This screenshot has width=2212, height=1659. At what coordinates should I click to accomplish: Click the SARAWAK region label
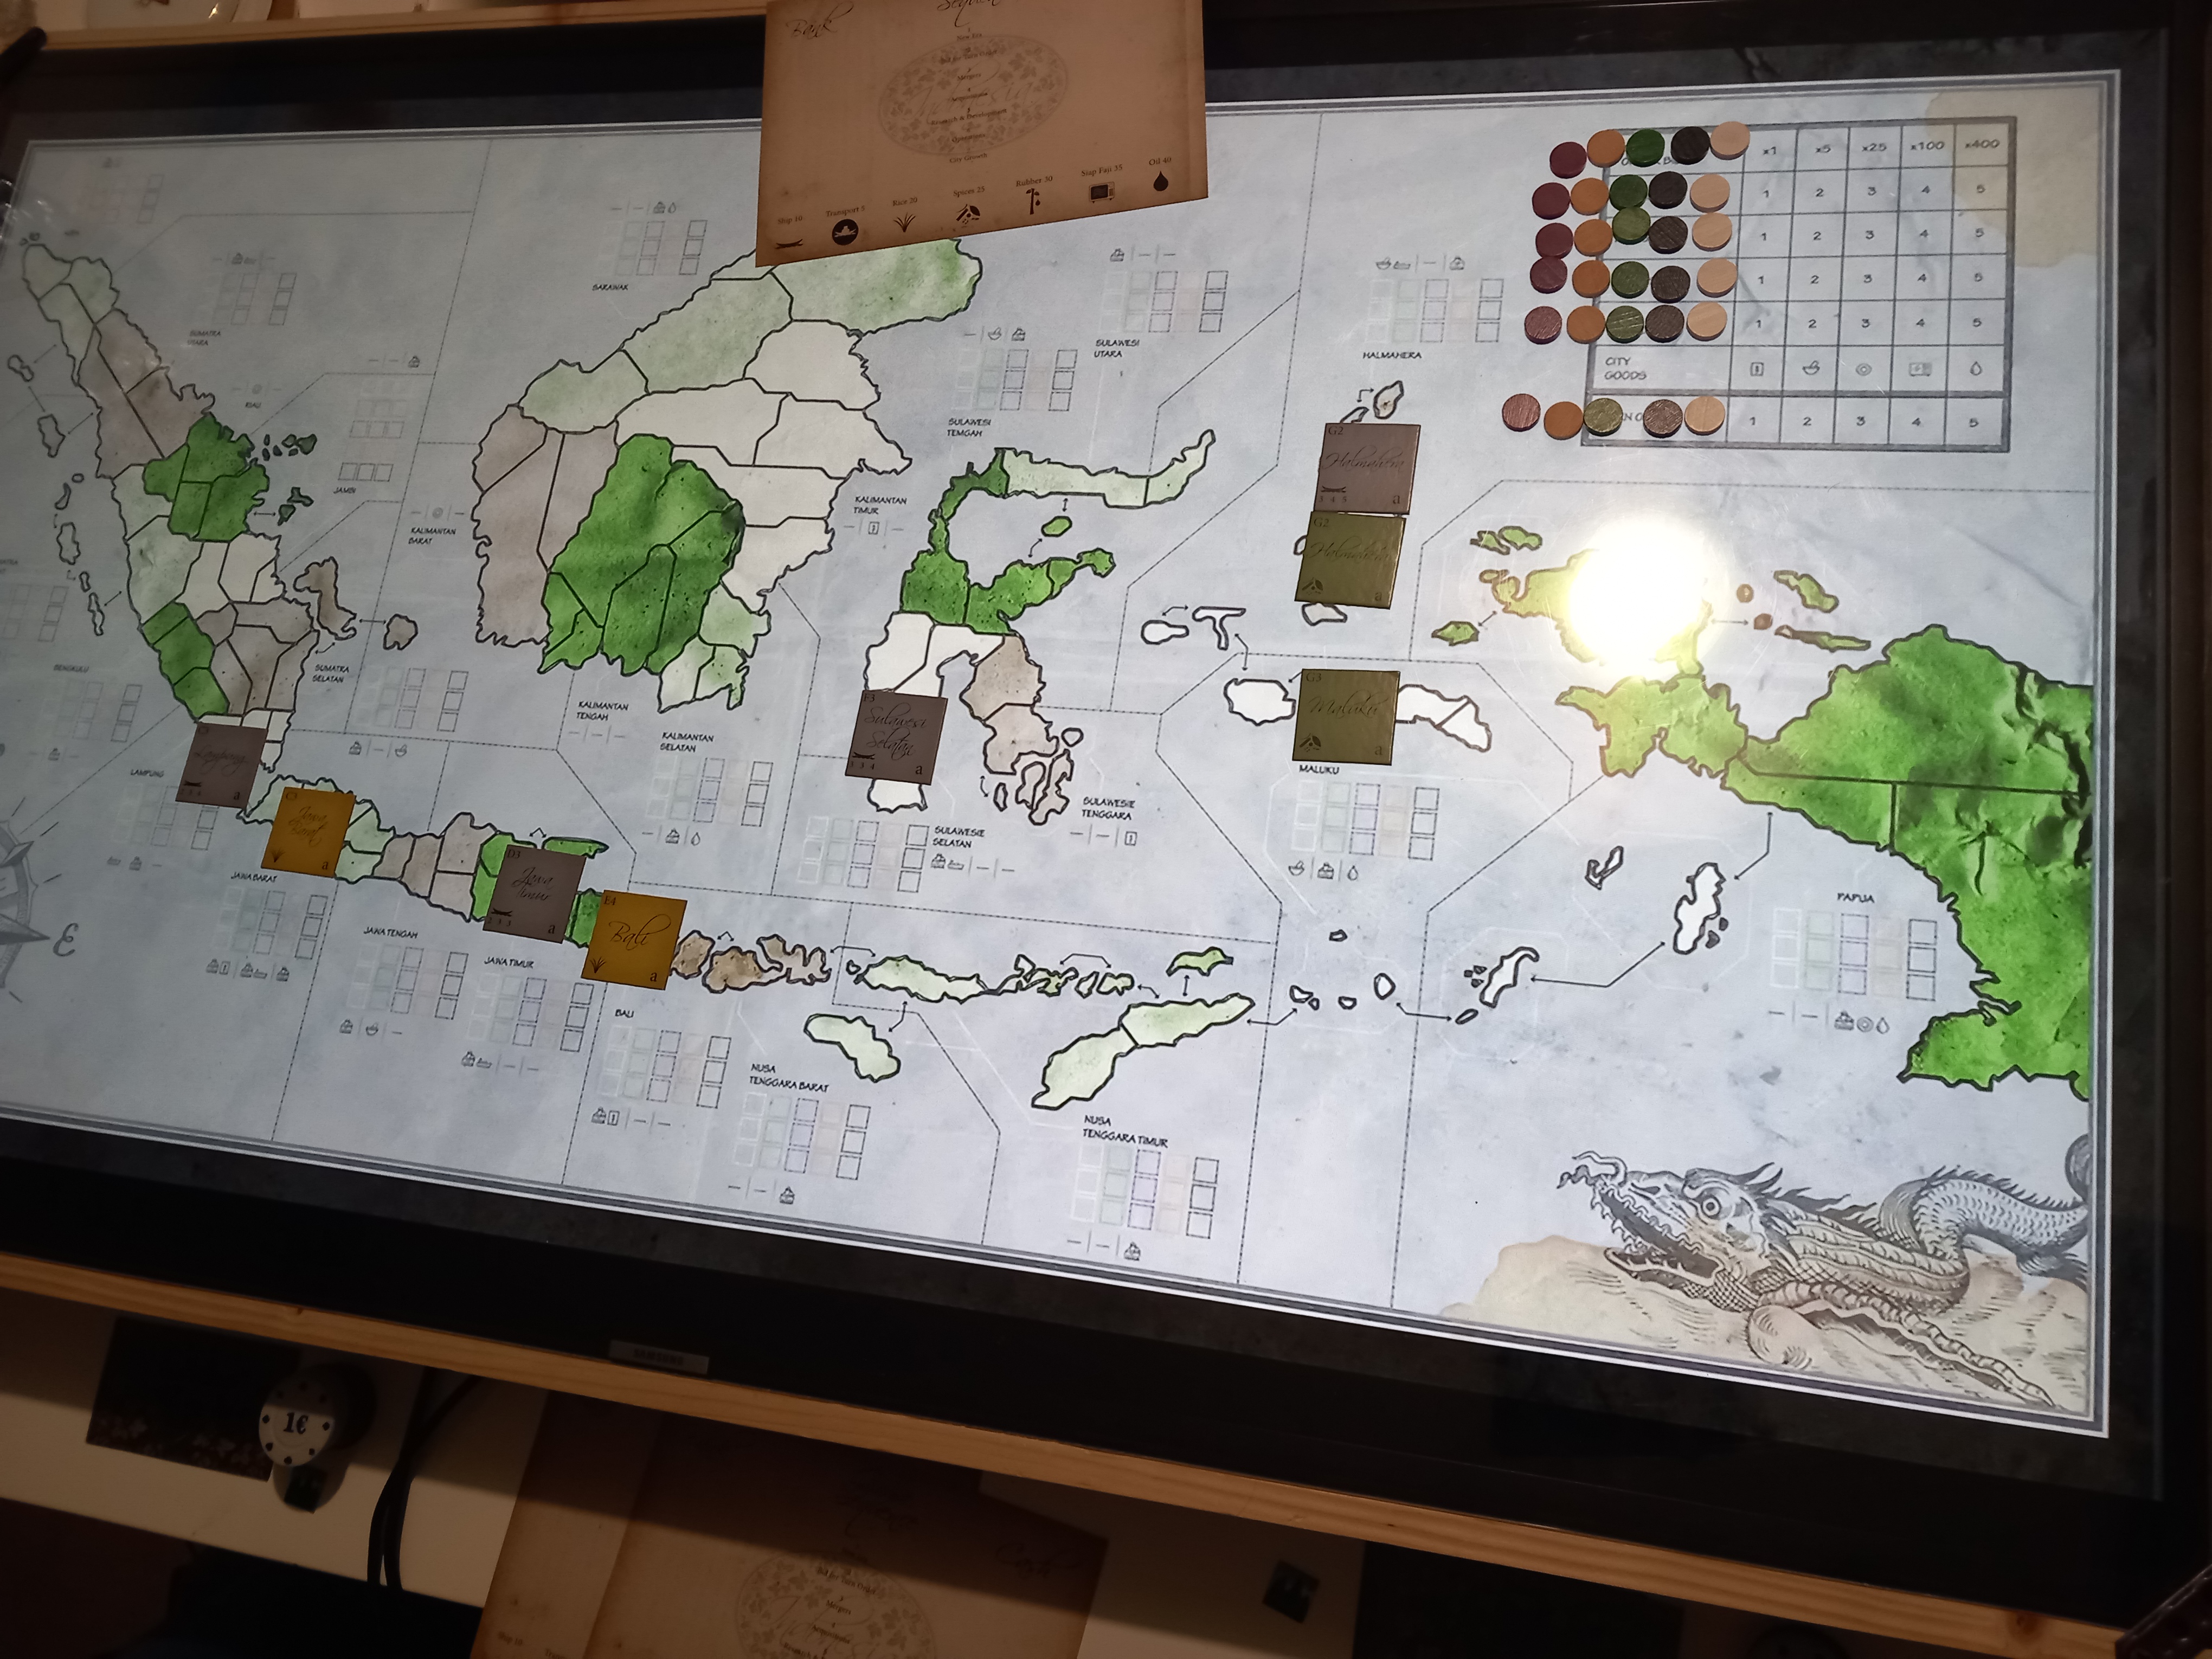[x=610, y=287]
